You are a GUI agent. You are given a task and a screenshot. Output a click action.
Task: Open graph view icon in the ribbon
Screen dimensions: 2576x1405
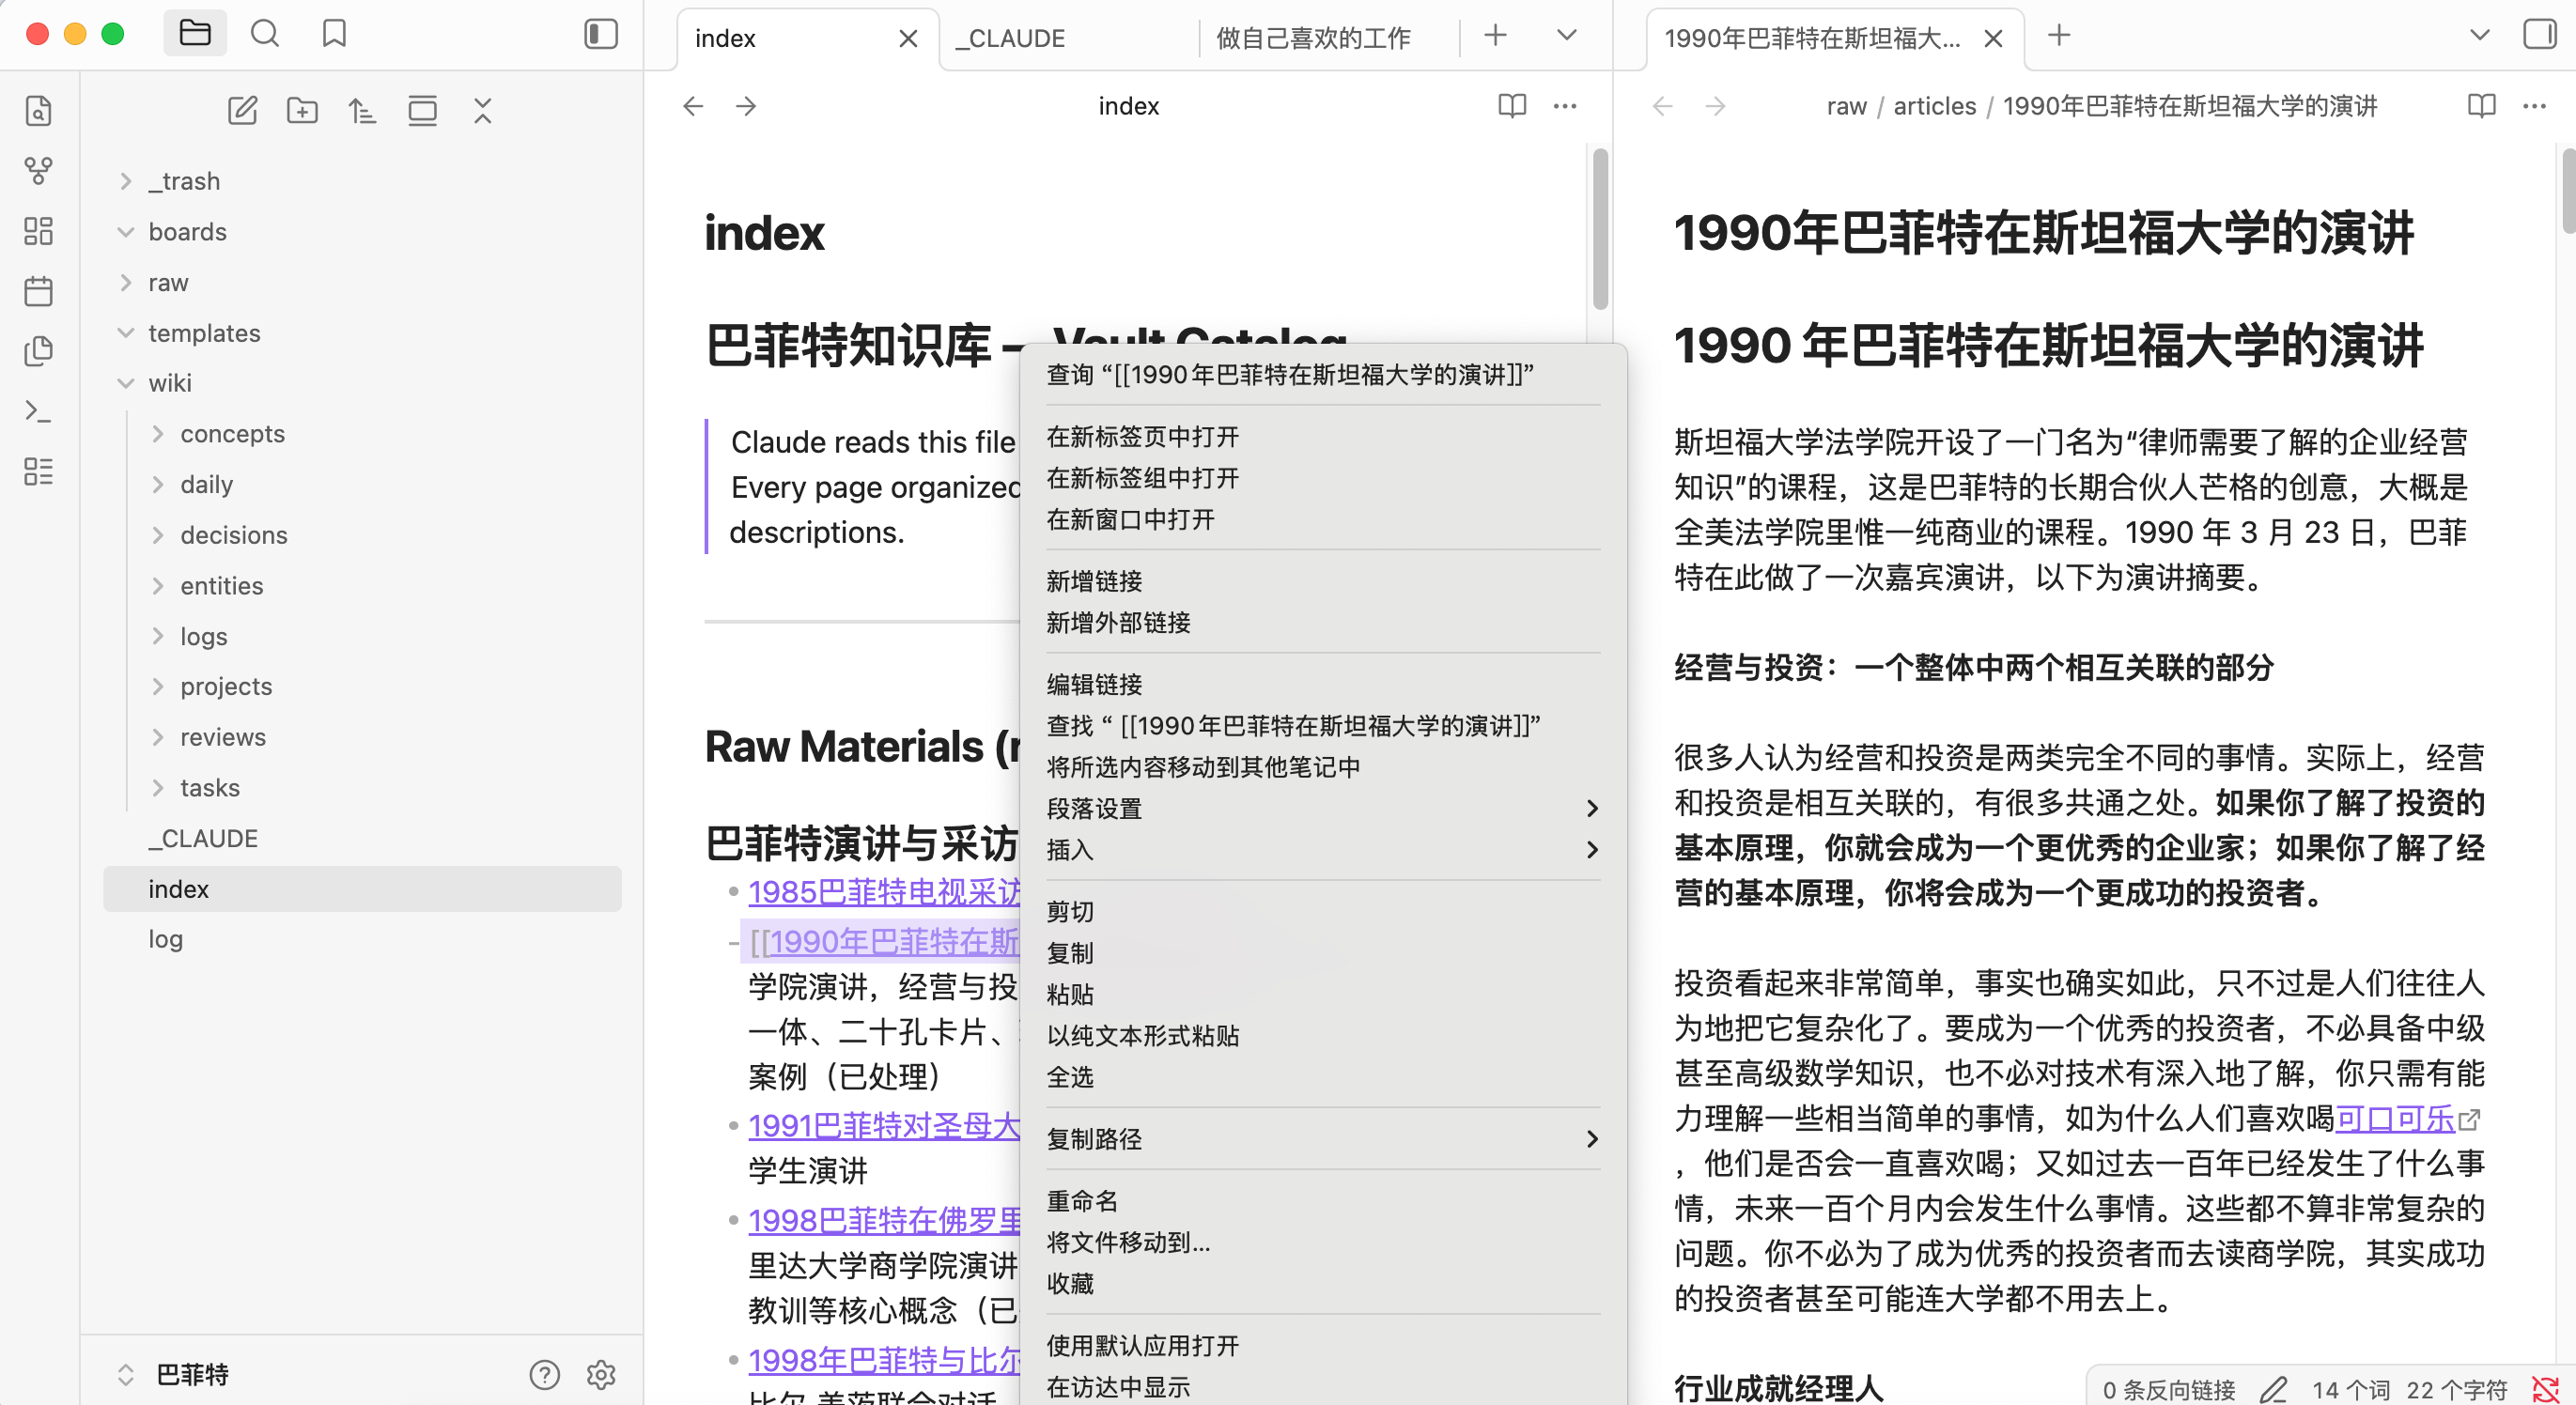point(38,171)
